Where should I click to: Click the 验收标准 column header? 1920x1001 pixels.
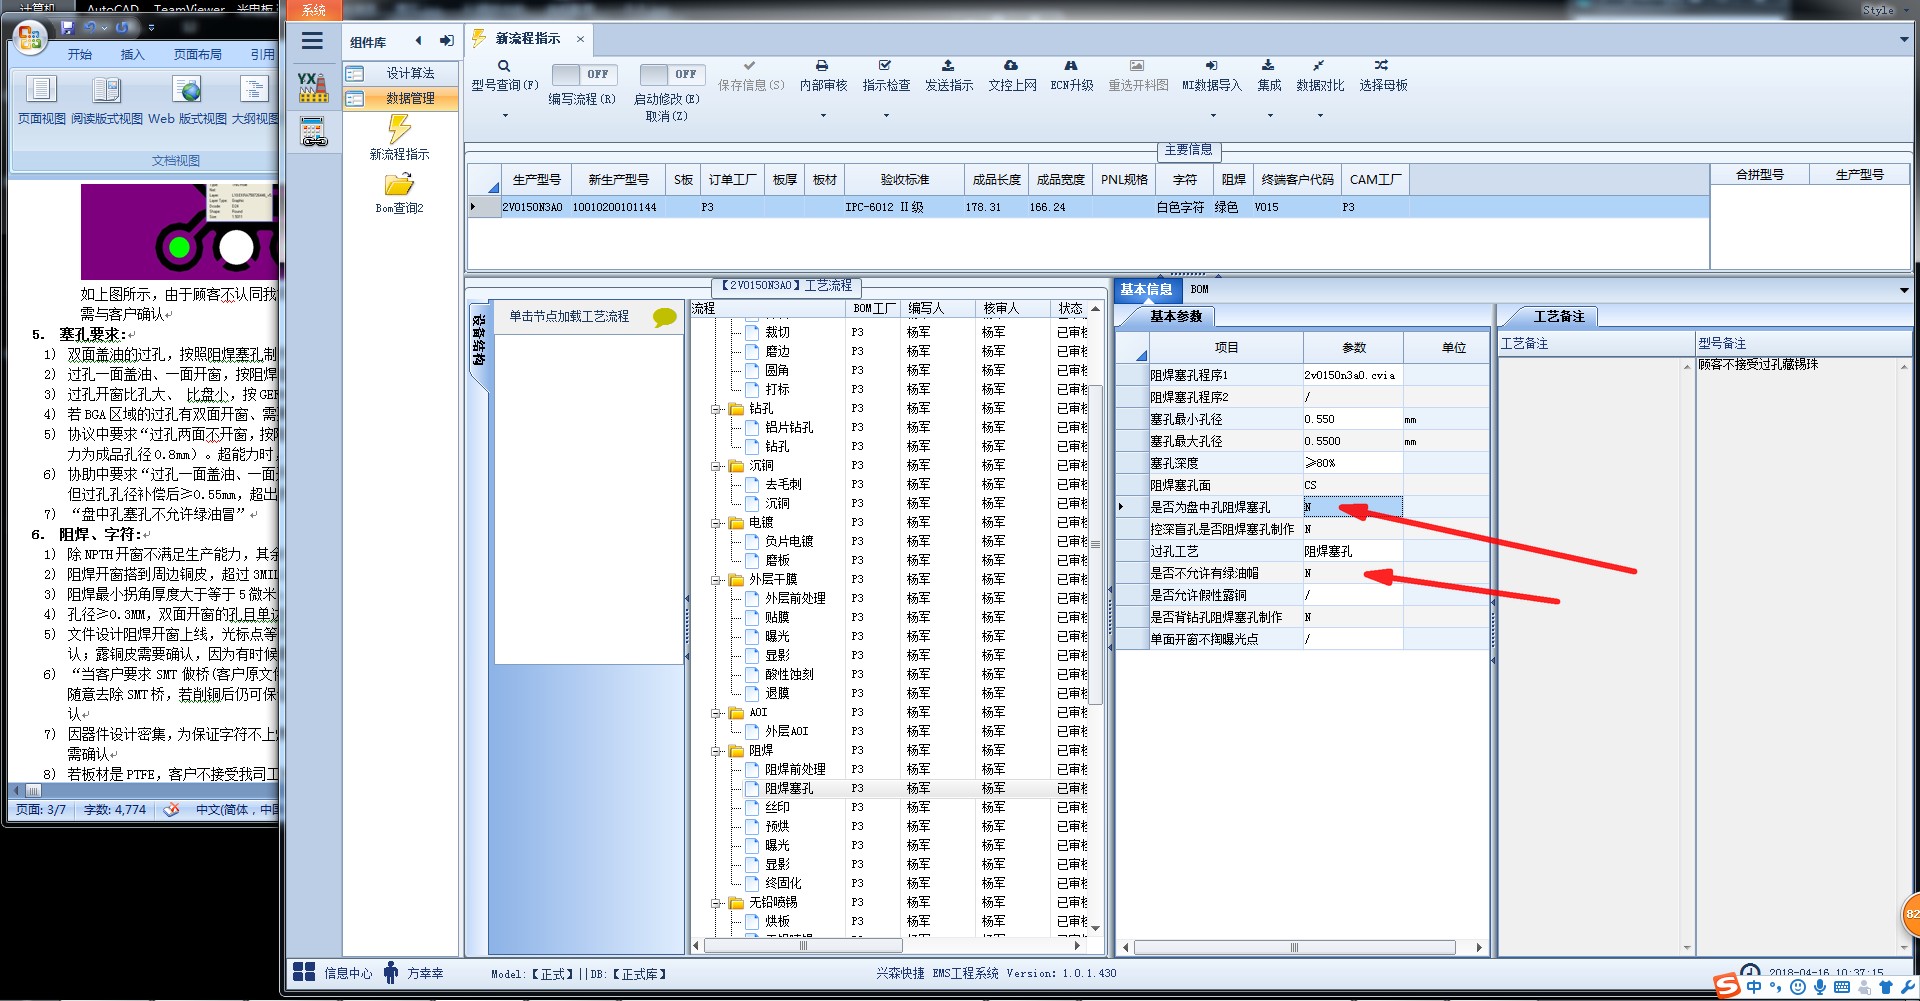point(904,180)
